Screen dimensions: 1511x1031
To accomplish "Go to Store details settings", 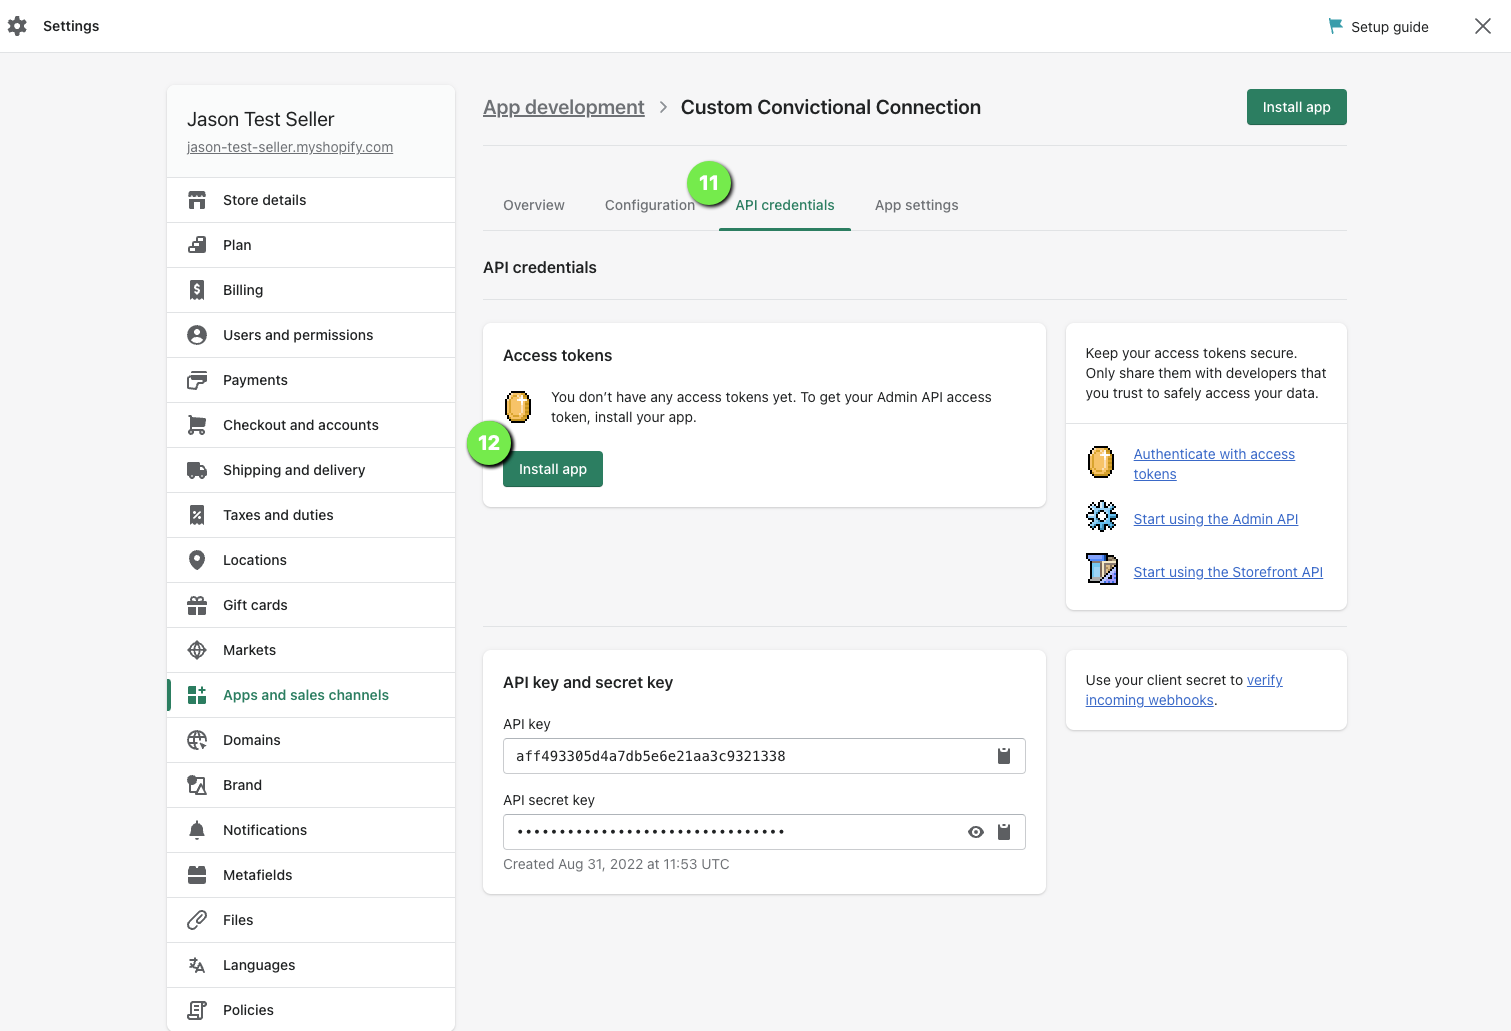I will click(x=311, y=200).
